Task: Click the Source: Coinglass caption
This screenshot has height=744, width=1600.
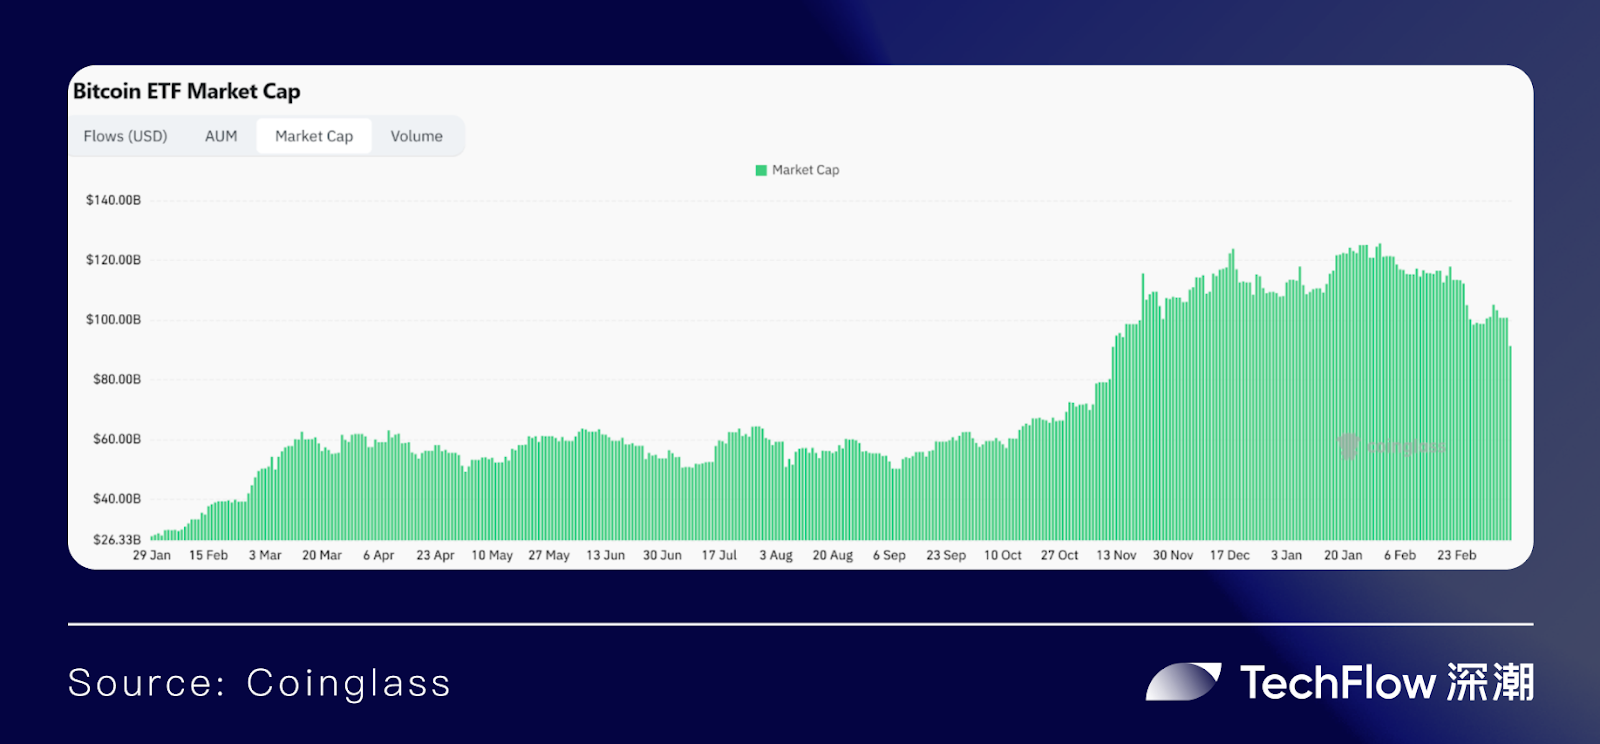Action: [259, 683]
